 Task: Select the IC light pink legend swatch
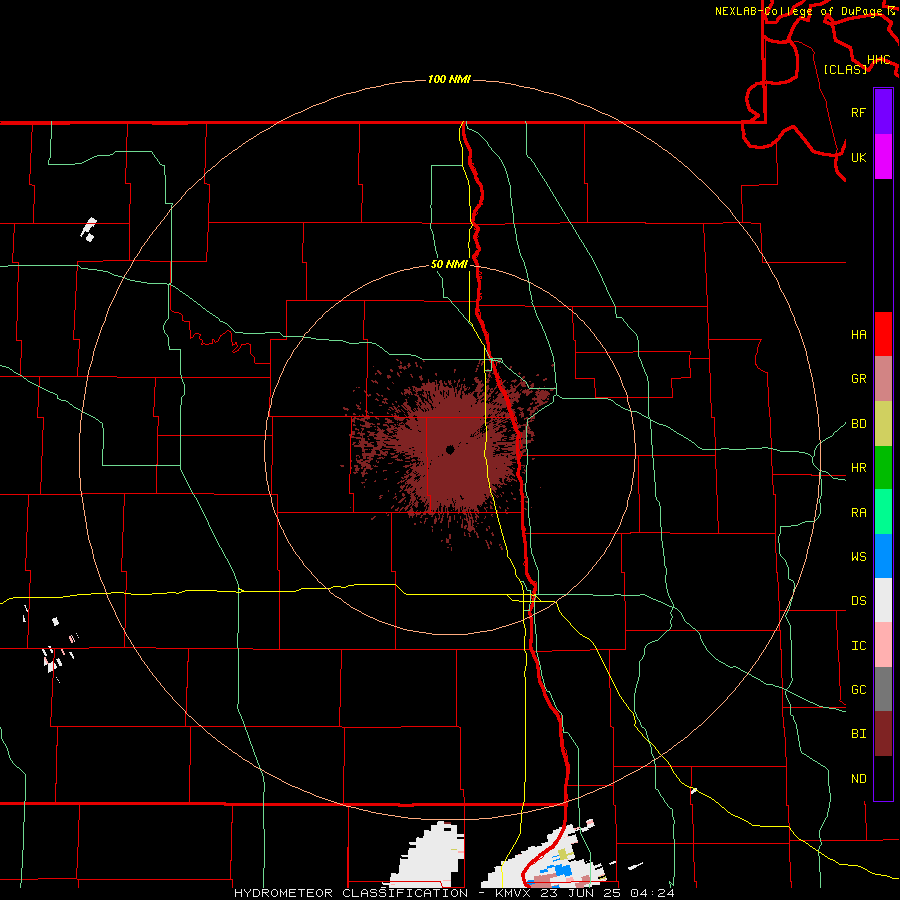point(883,645)
